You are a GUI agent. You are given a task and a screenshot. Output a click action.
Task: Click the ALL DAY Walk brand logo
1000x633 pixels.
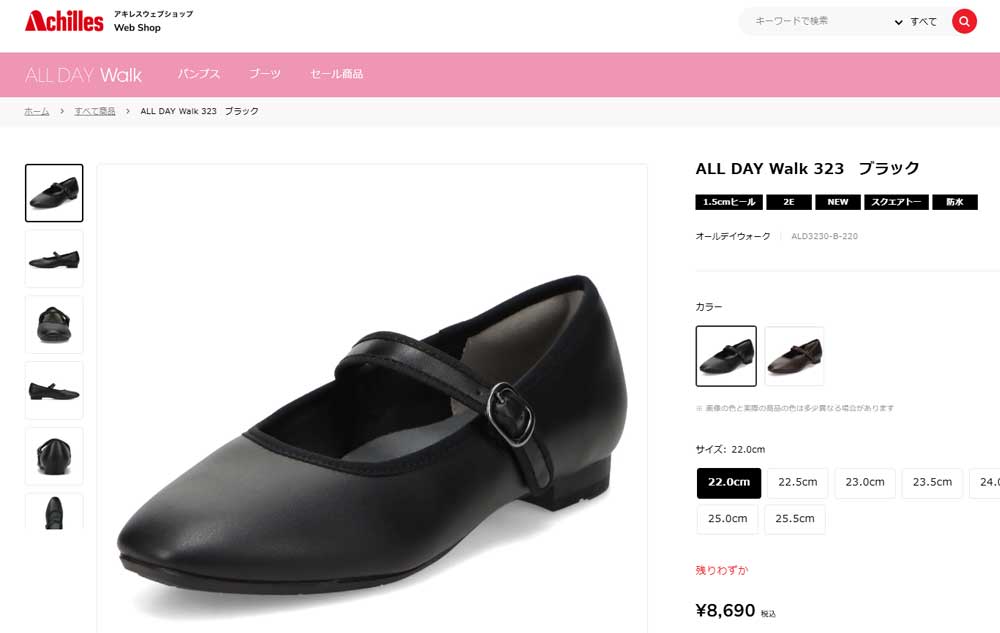(x=84, y=75)
